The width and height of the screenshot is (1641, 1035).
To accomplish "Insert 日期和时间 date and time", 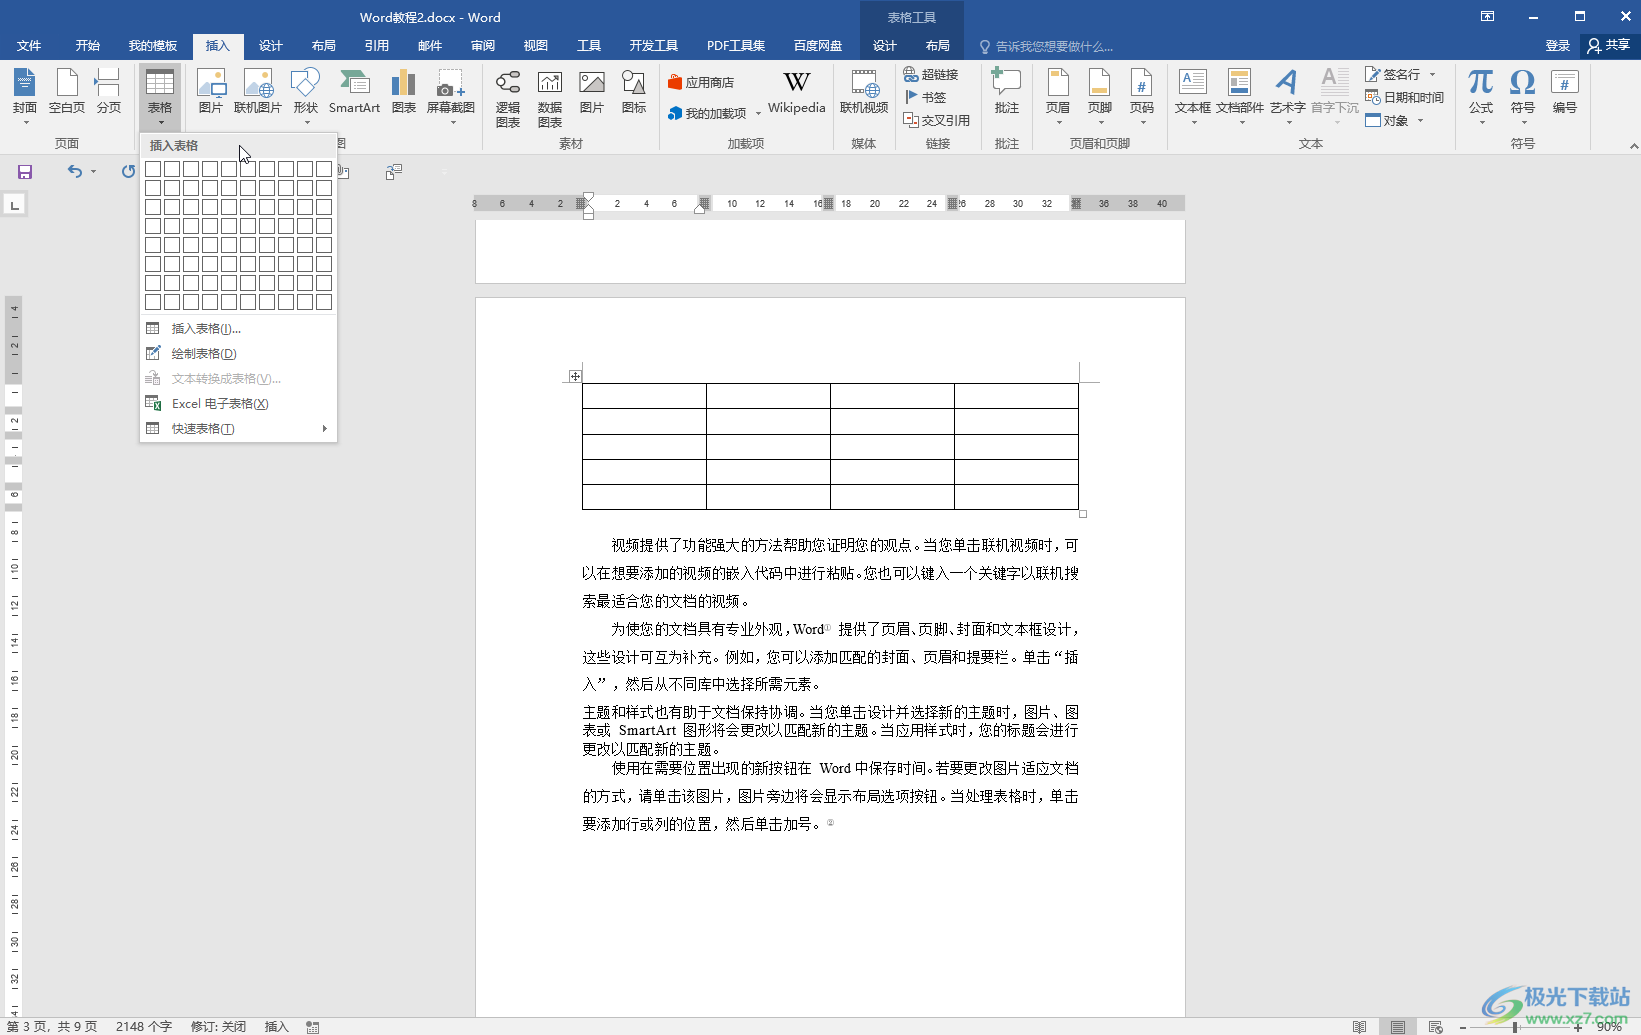I will click(x=1405, y=97).
